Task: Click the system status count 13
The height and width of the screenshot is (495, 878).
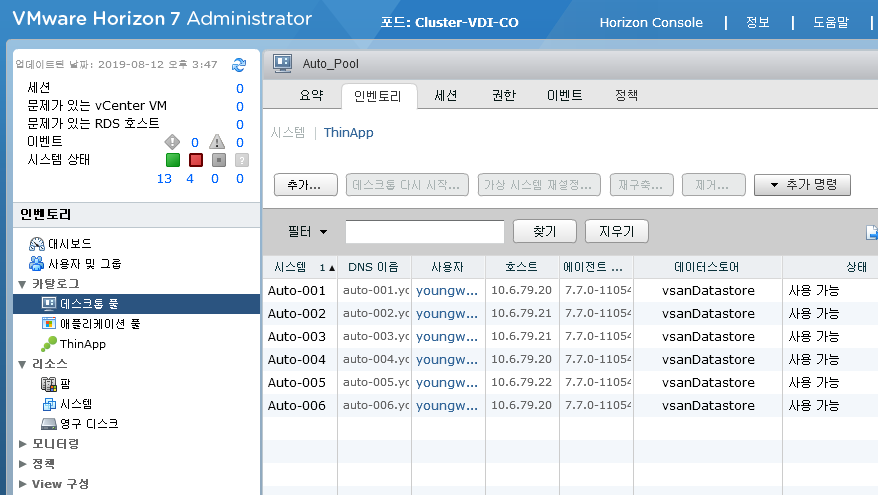Action: click(x=164, y=179)
